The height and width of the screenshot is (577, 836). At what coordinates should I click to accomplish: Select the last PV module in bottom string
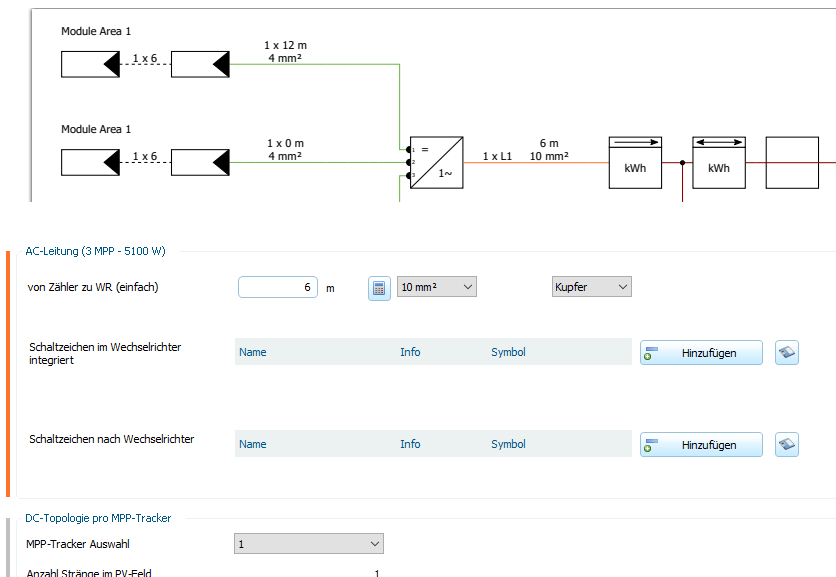point(200,162)
